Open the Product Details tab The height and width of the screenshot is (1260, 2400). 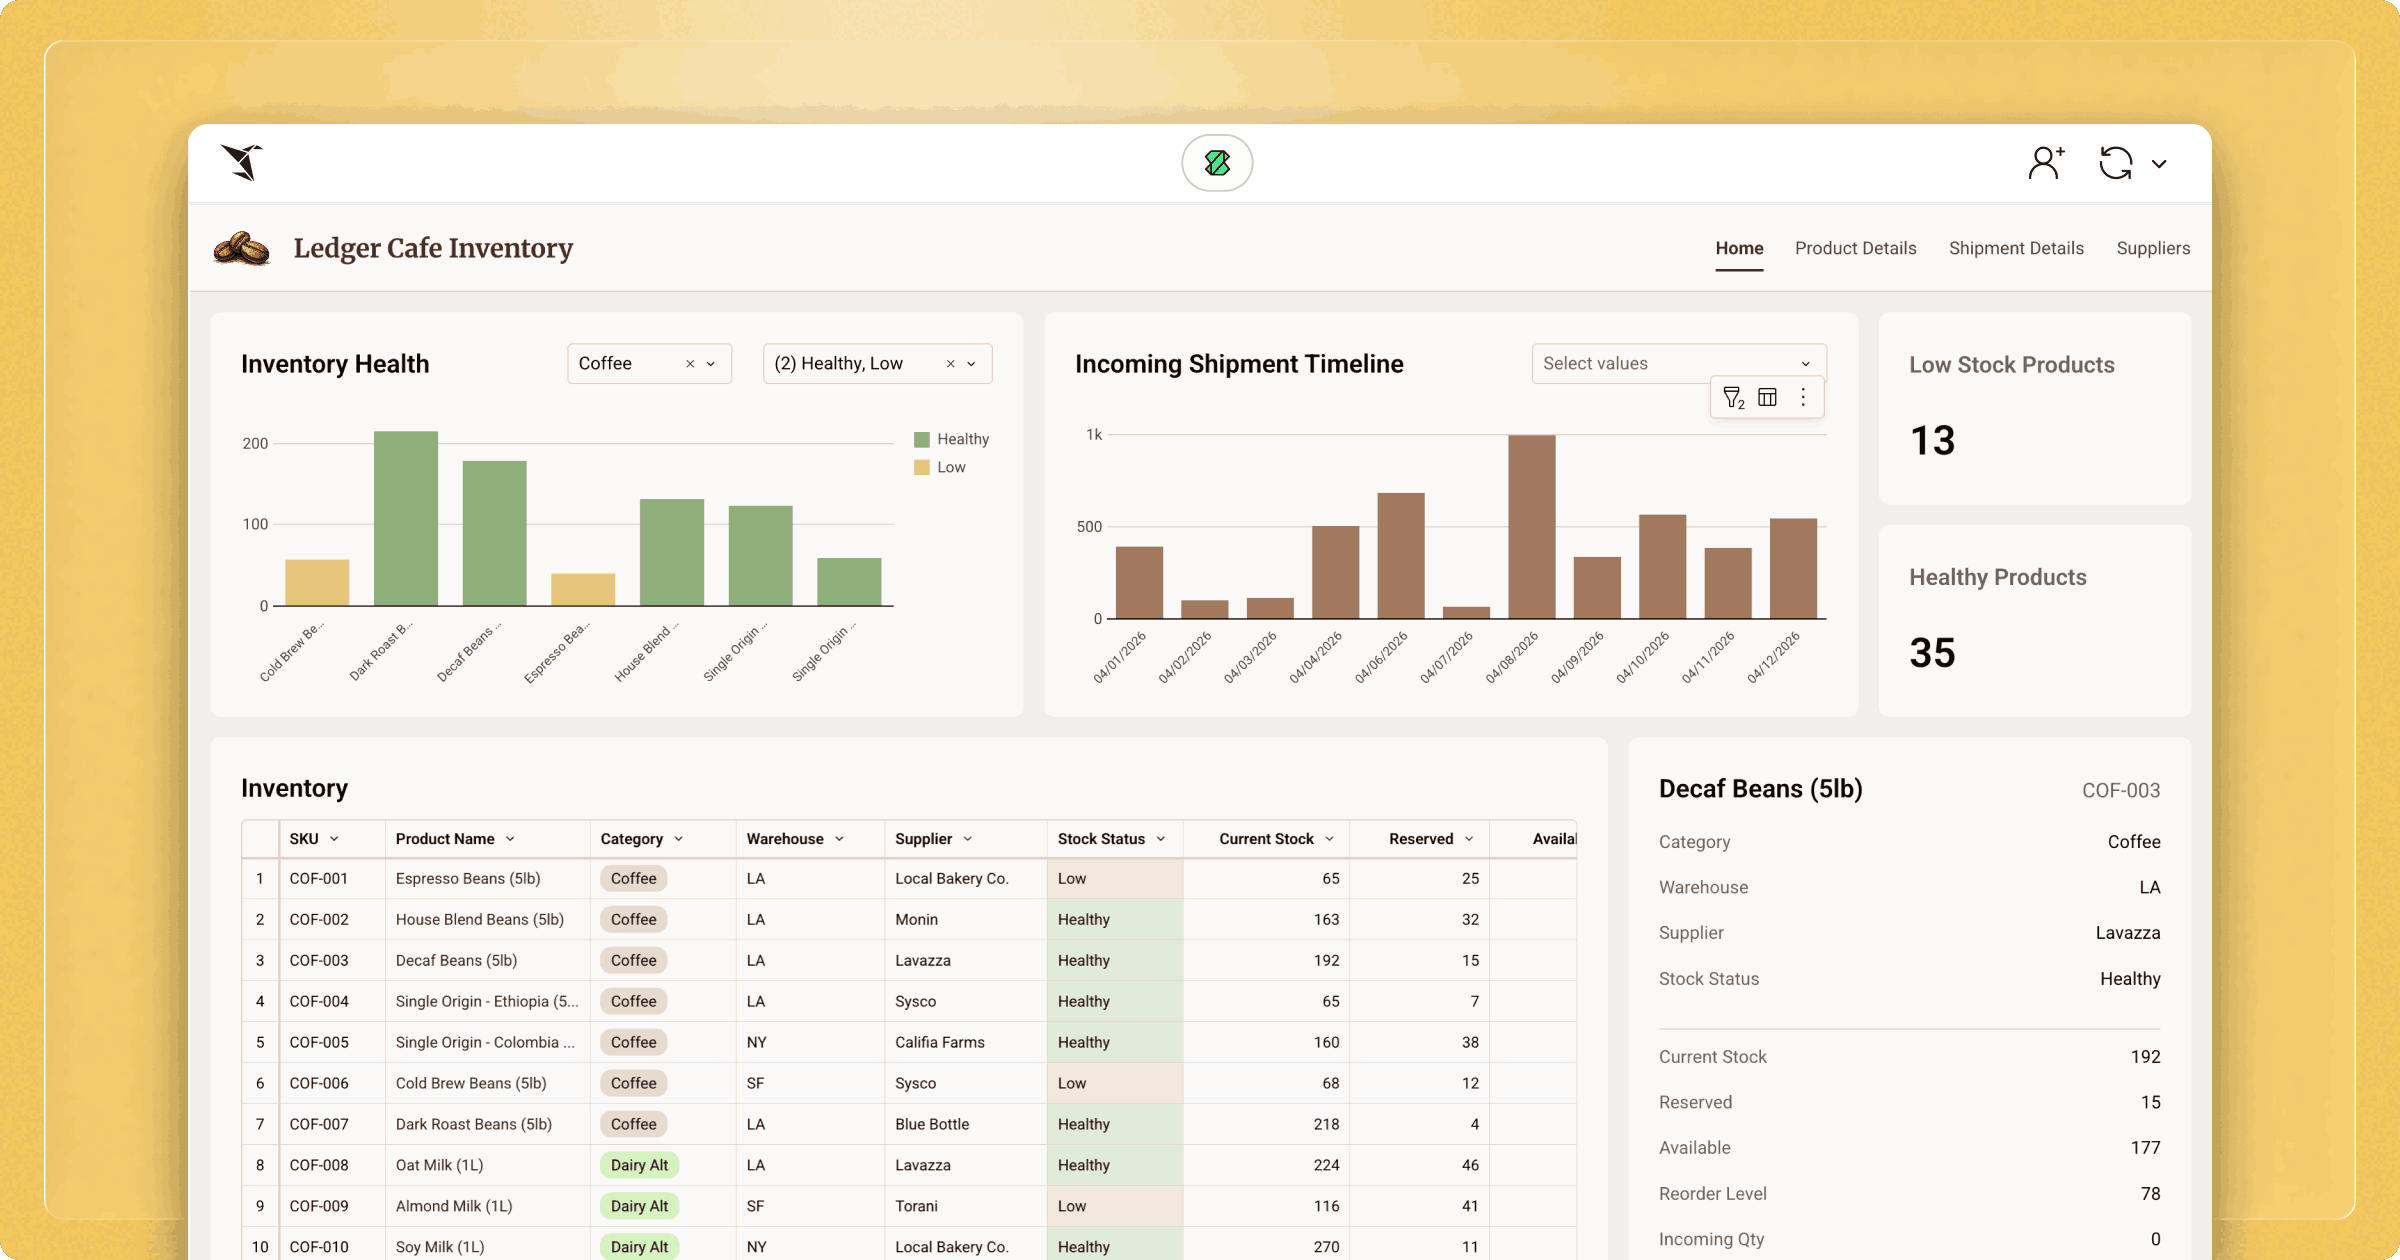1855,248
